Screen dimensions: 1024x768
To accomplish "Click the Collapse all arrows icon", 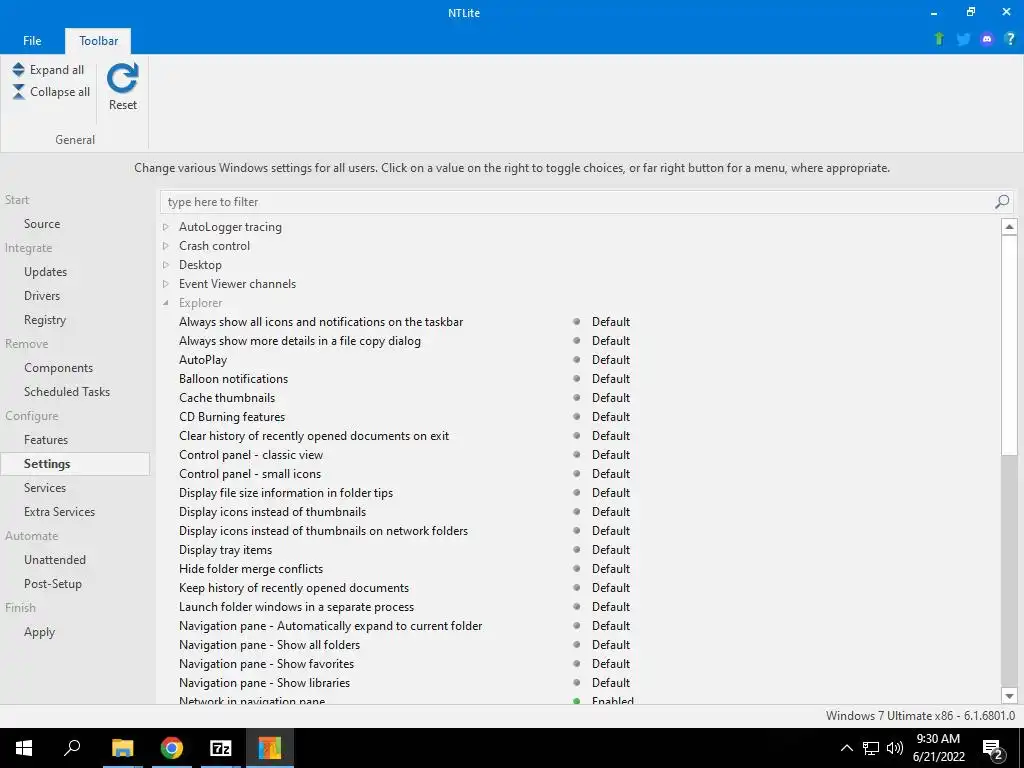I will [x=18, y=91].
